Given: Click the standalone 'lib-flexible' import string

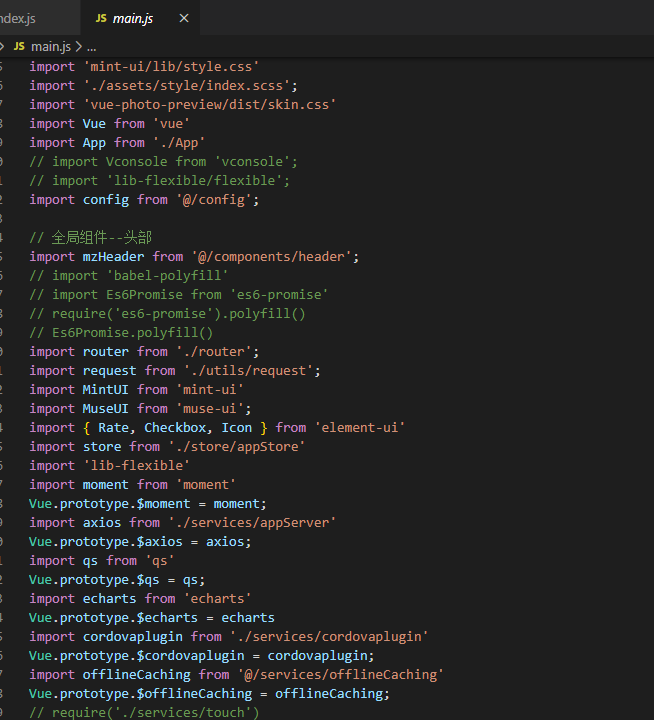Looking at the screenshot, I should pyautogui.click(x=136, y=466).
